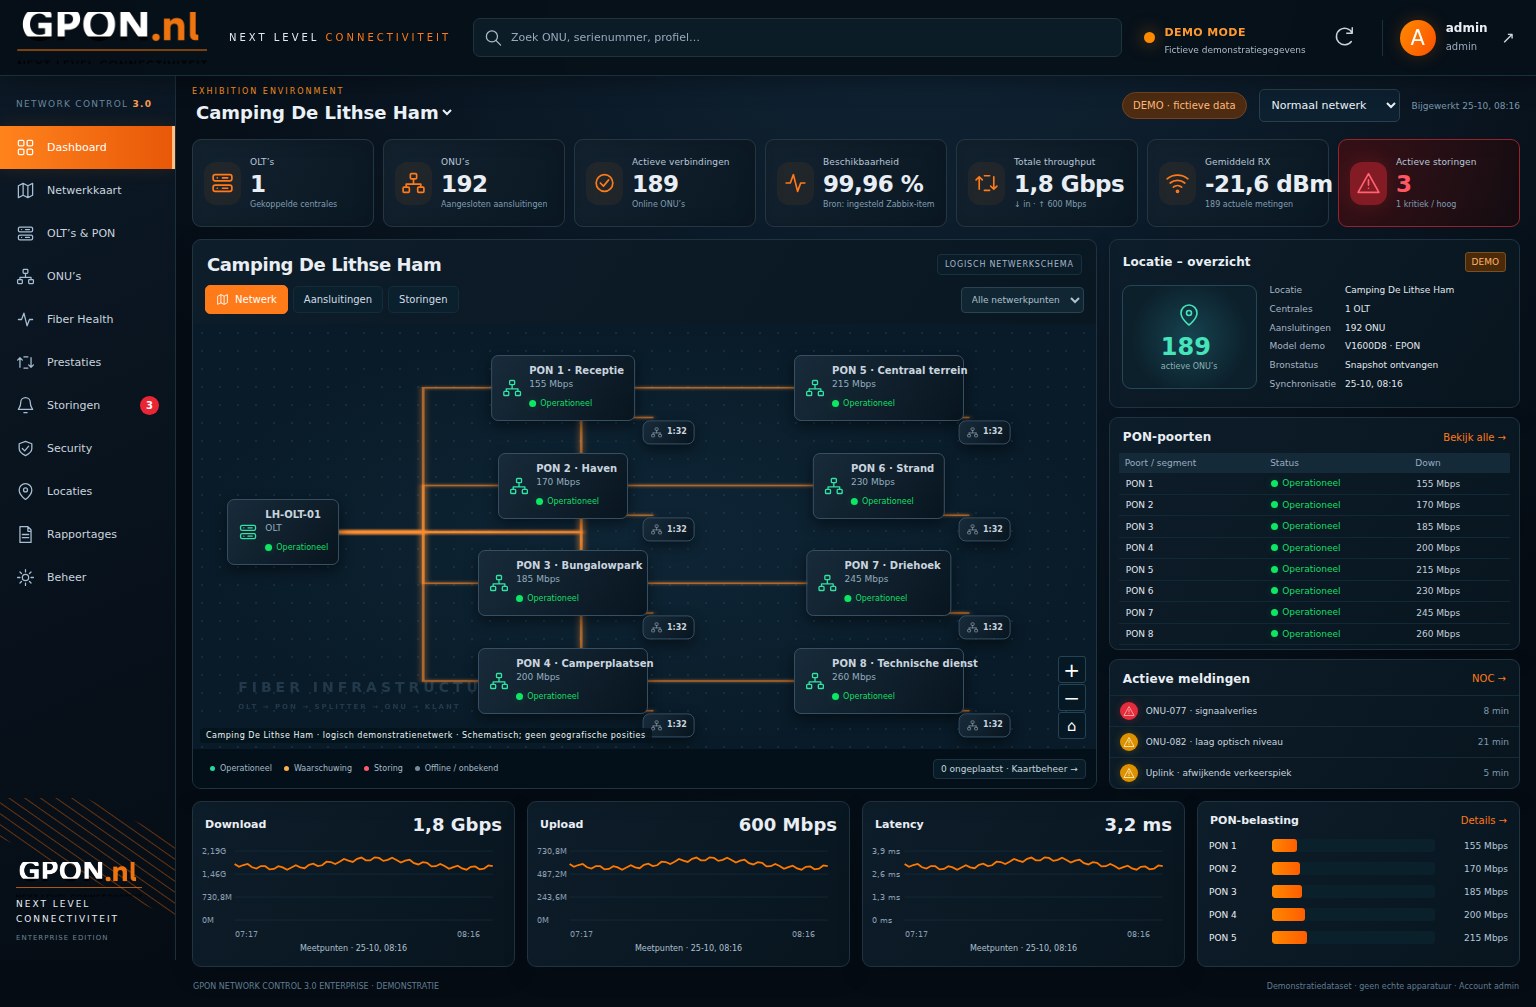
Task: Switch to the Storingen tab
Action: pyautogui.click(x=423, y=300)
